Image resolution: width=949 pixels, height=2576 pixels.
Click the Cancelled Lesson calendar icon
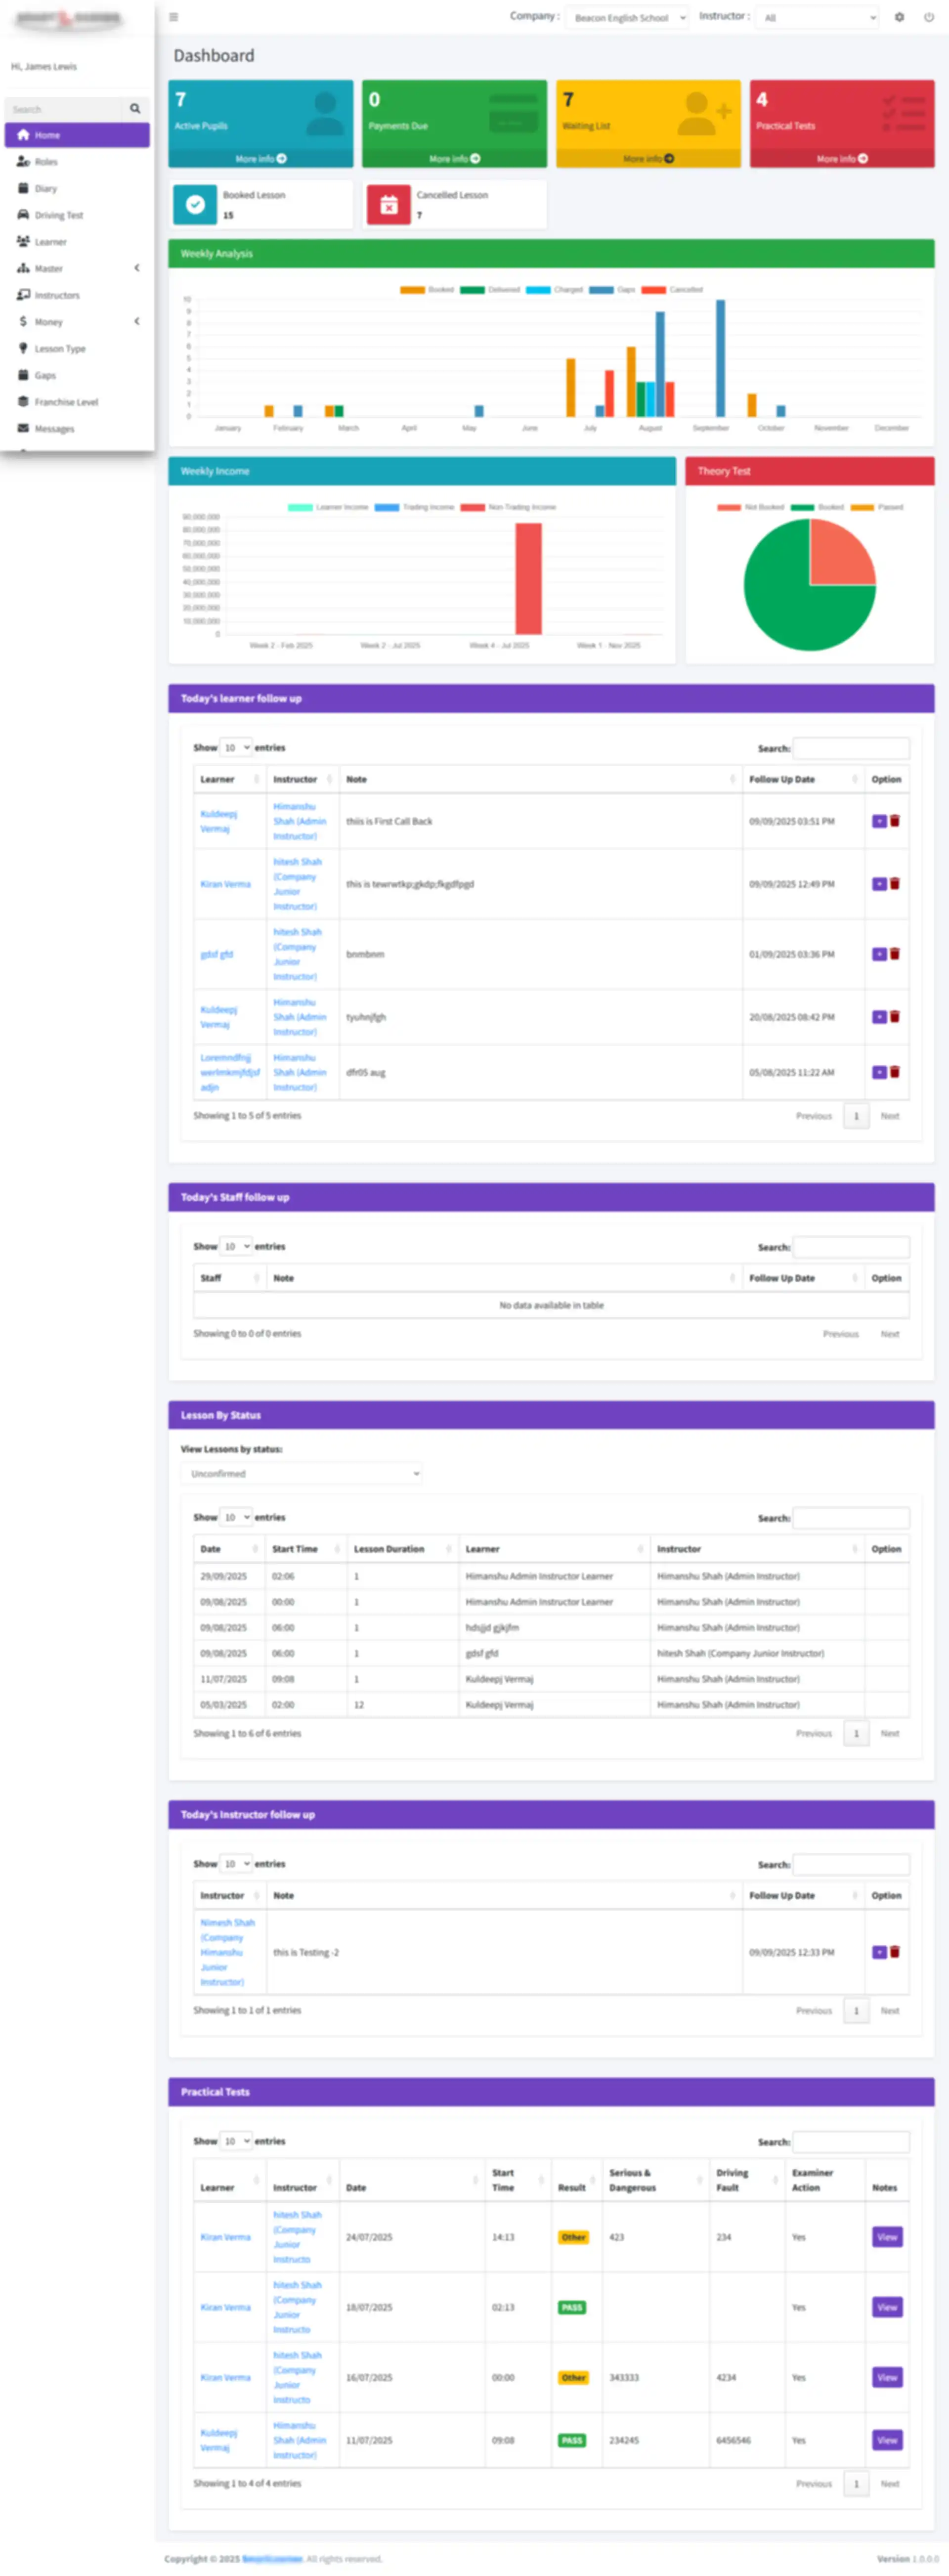389,205
